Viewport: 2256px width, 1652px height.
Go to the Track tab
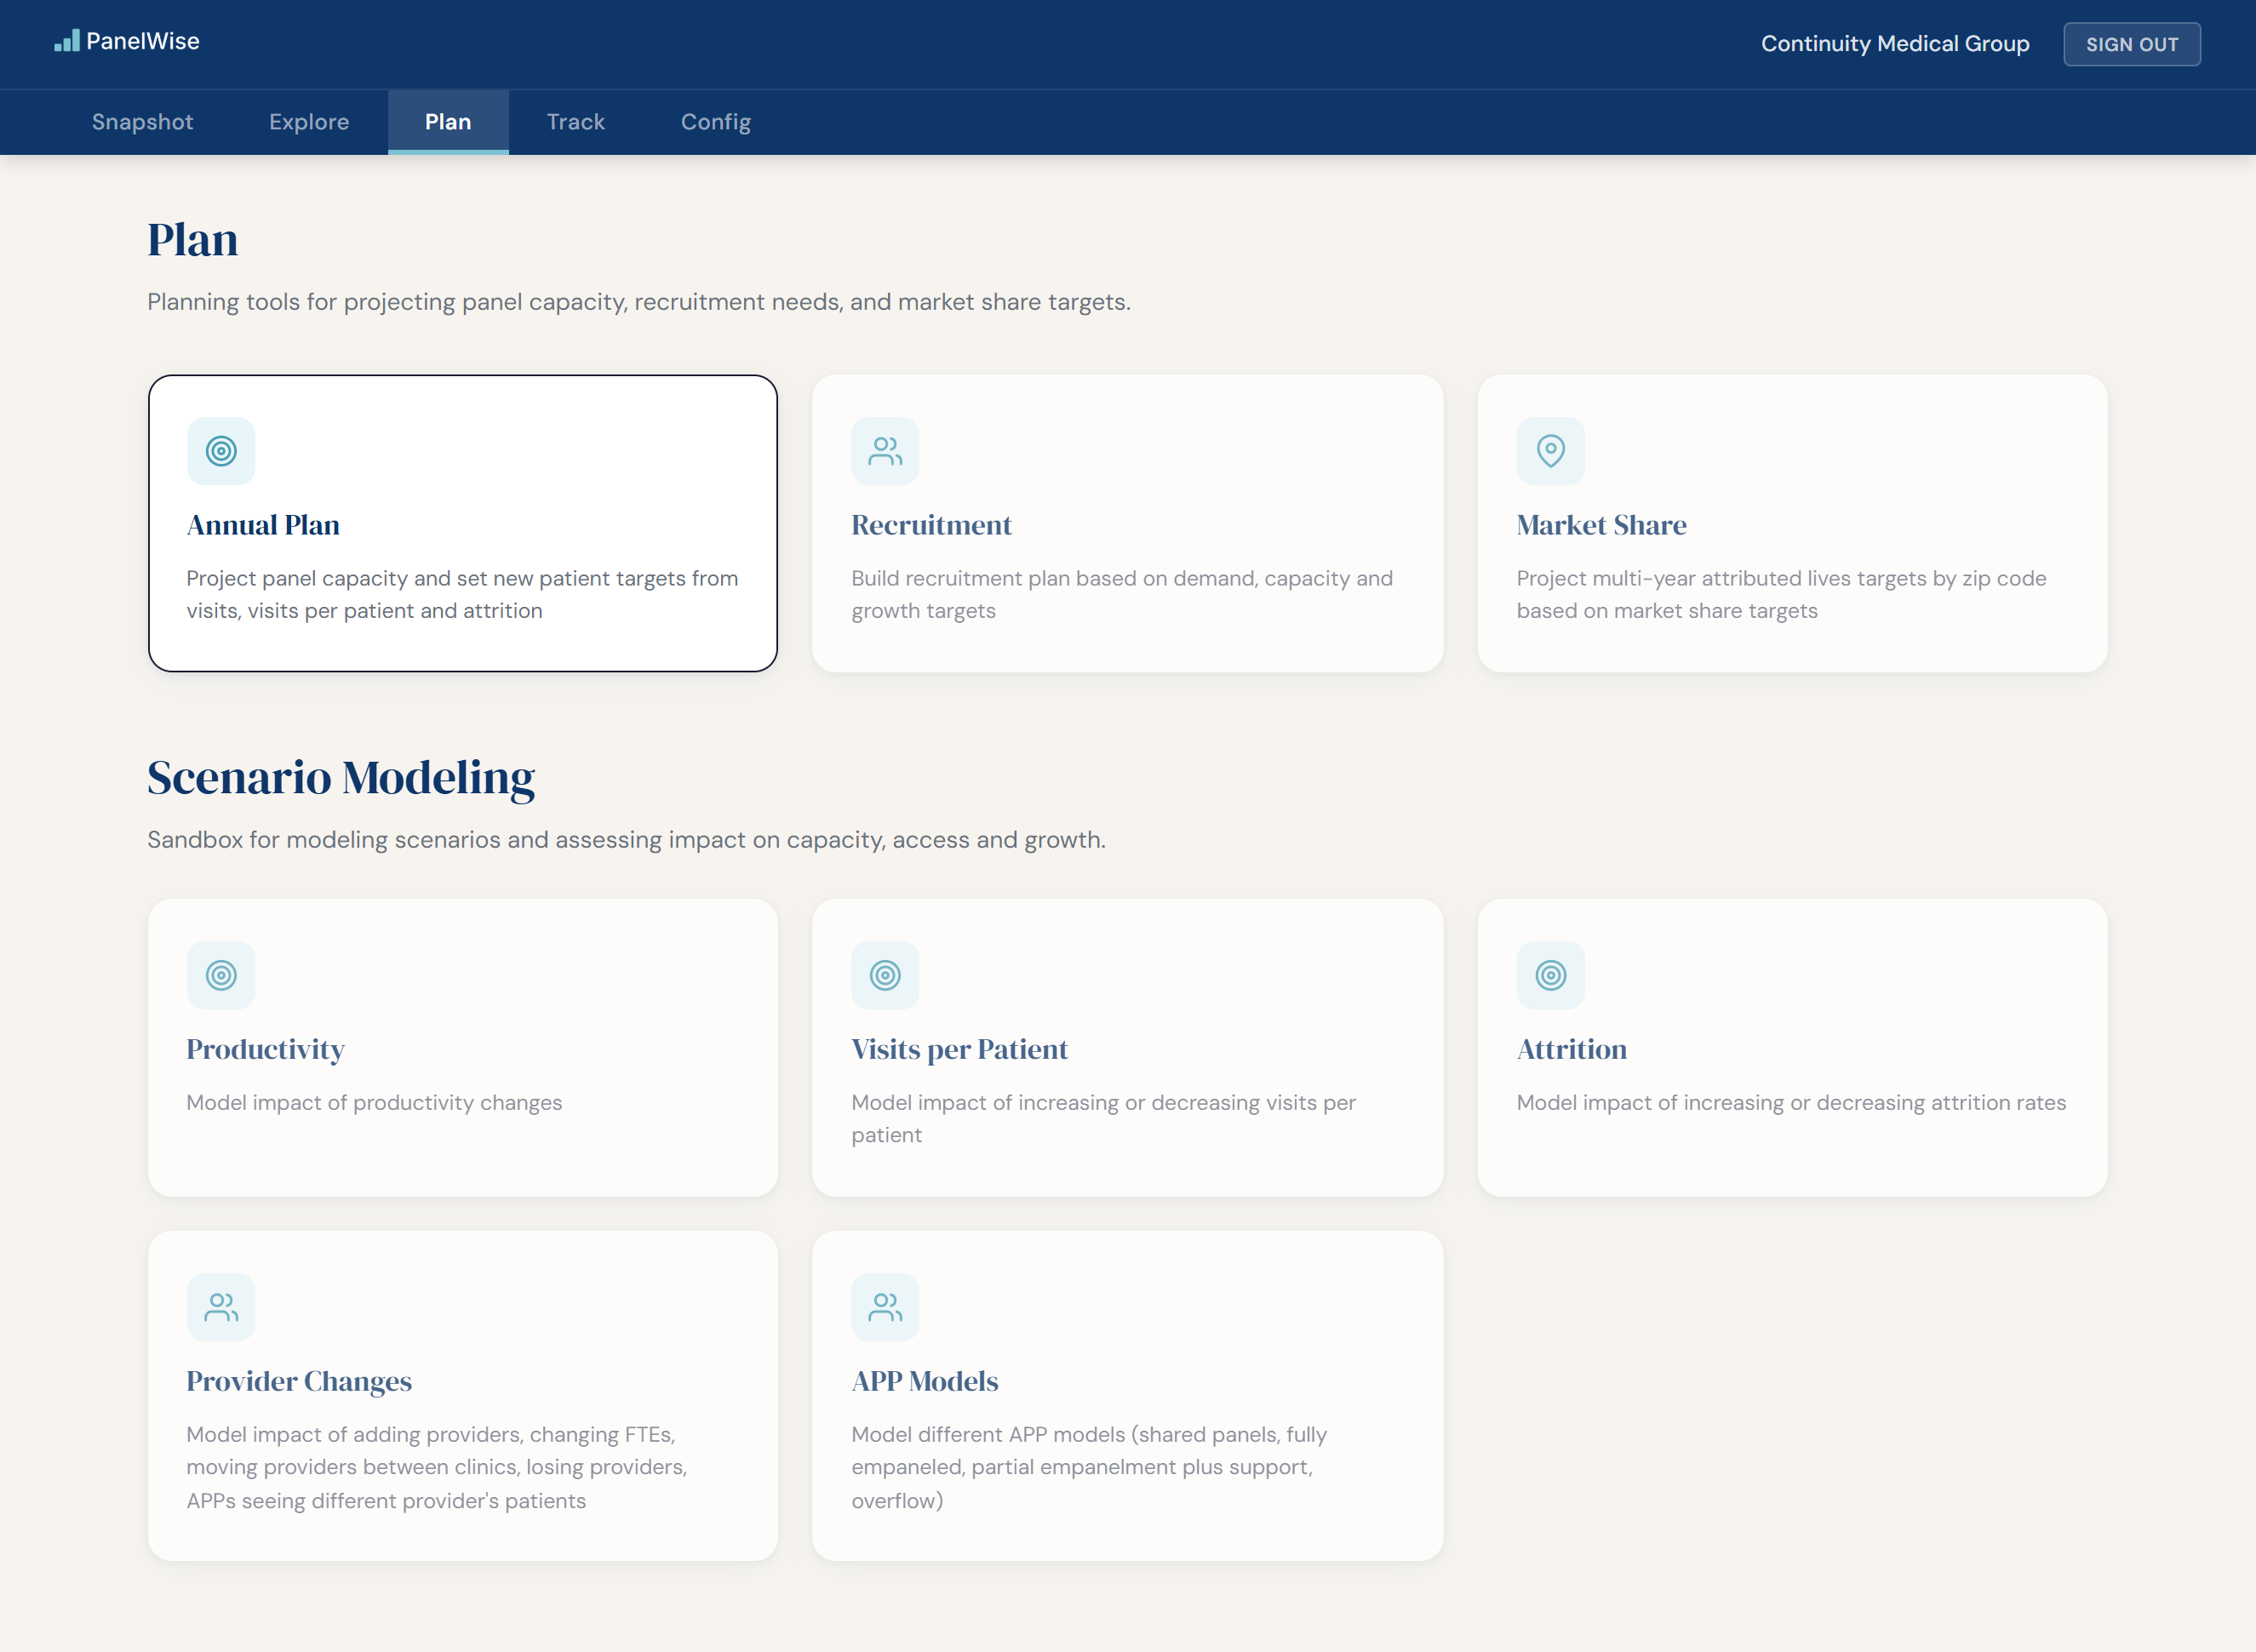tap(576, 122)
